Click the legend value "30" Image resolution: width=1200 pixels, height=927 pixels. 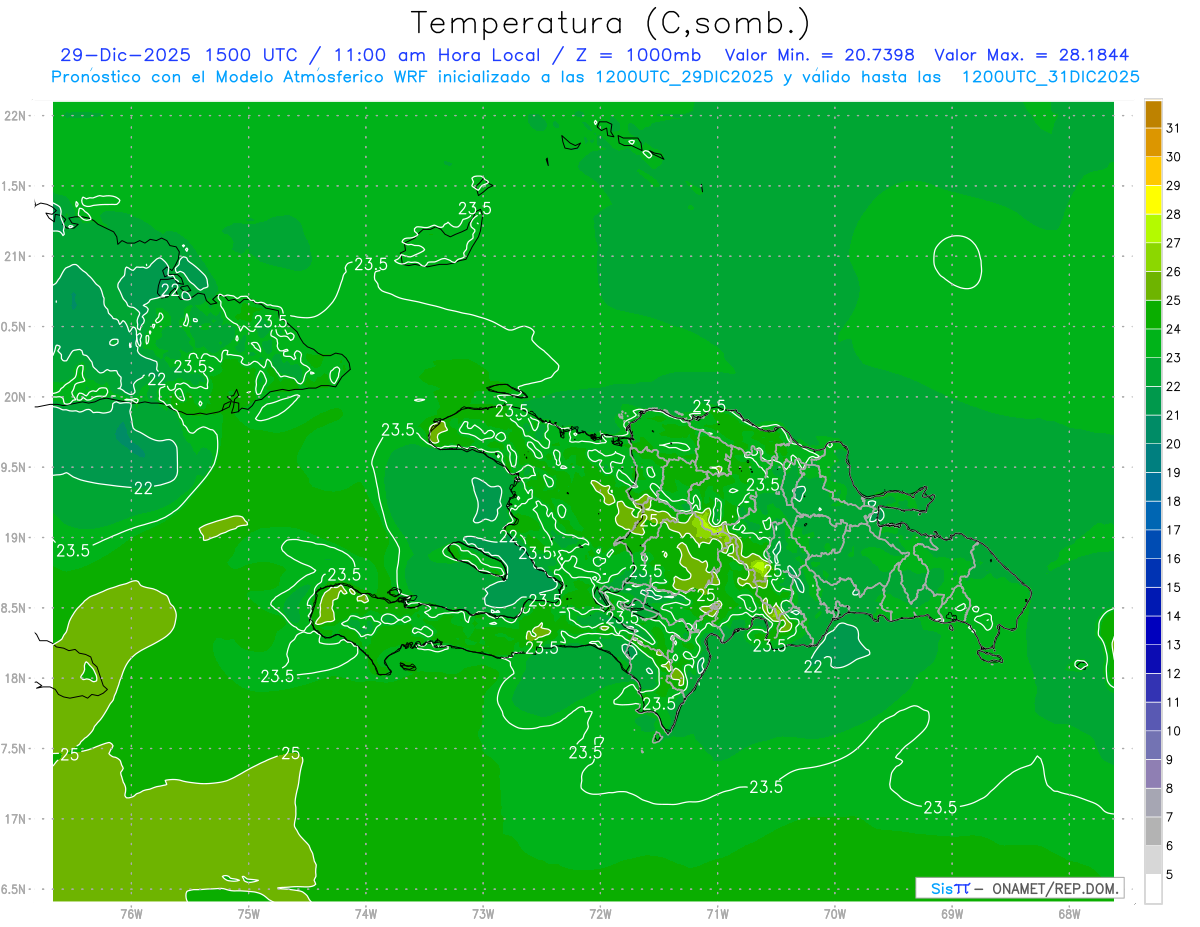[x=1173, y=156]
